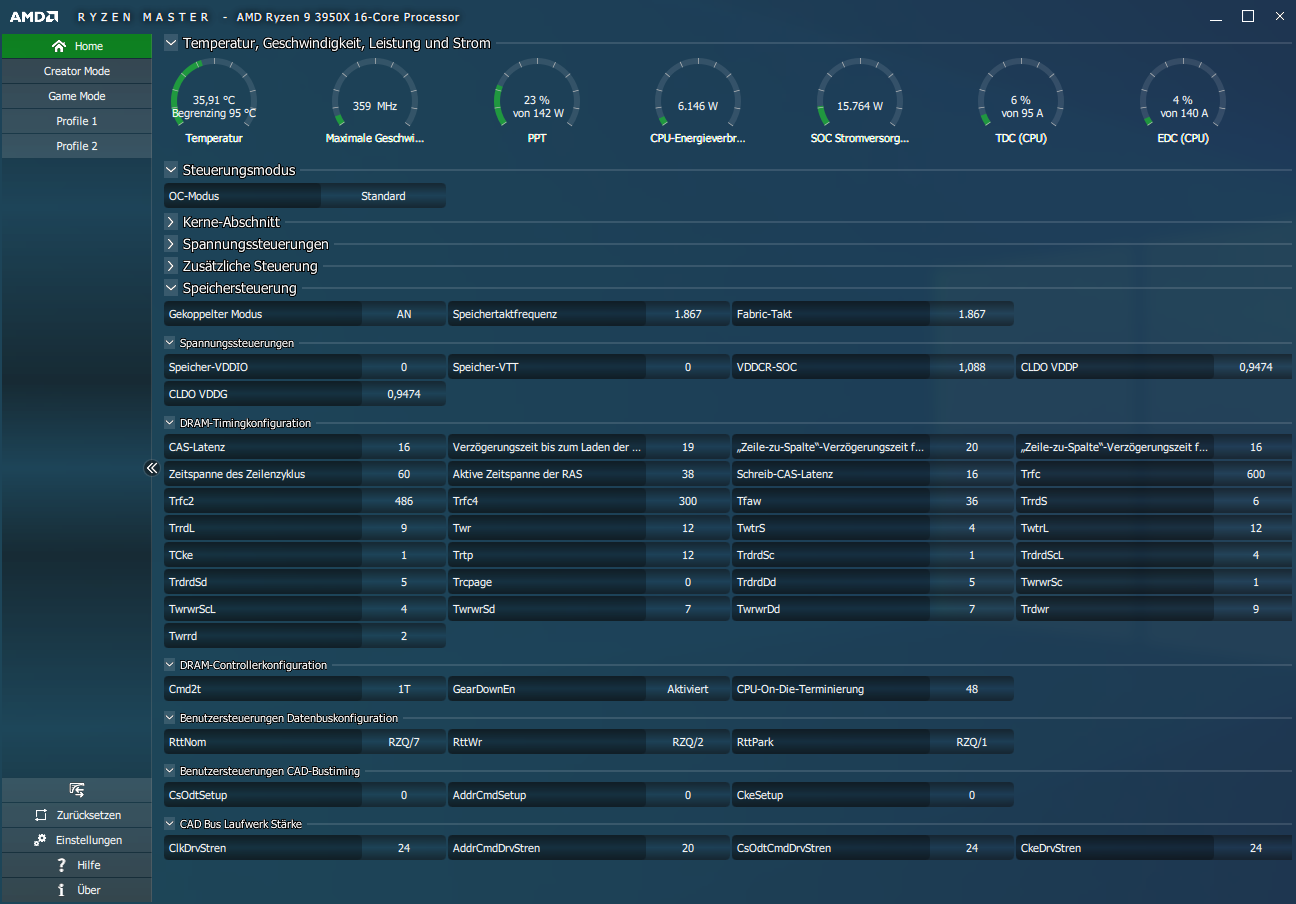The image size is (1296, 904).
Task: Click the Speichertaktfrequenz 1.867 value
Action: (688, 314)
